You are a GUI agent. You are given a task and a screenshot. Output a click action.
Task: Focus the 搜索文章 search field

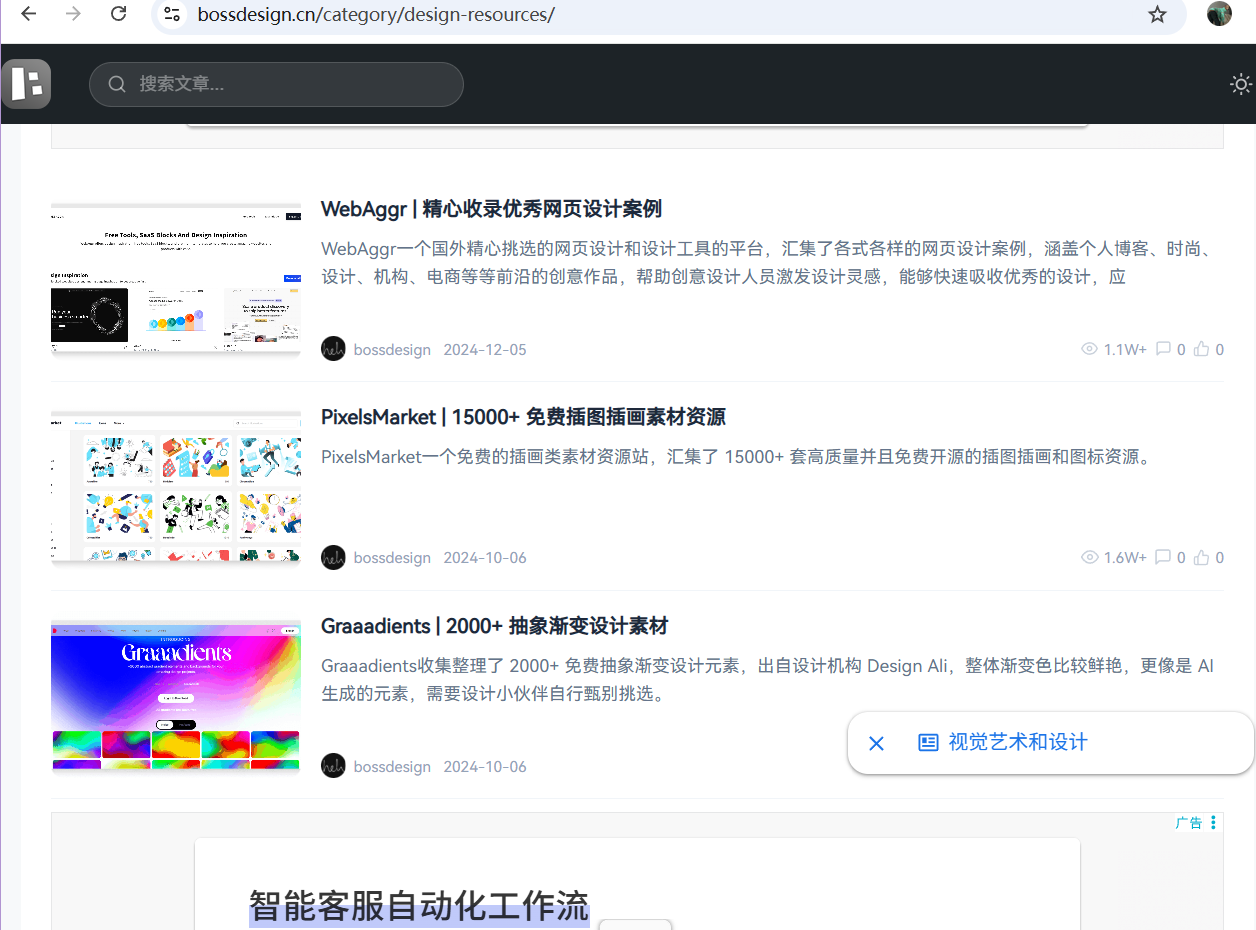click(276, 84)
